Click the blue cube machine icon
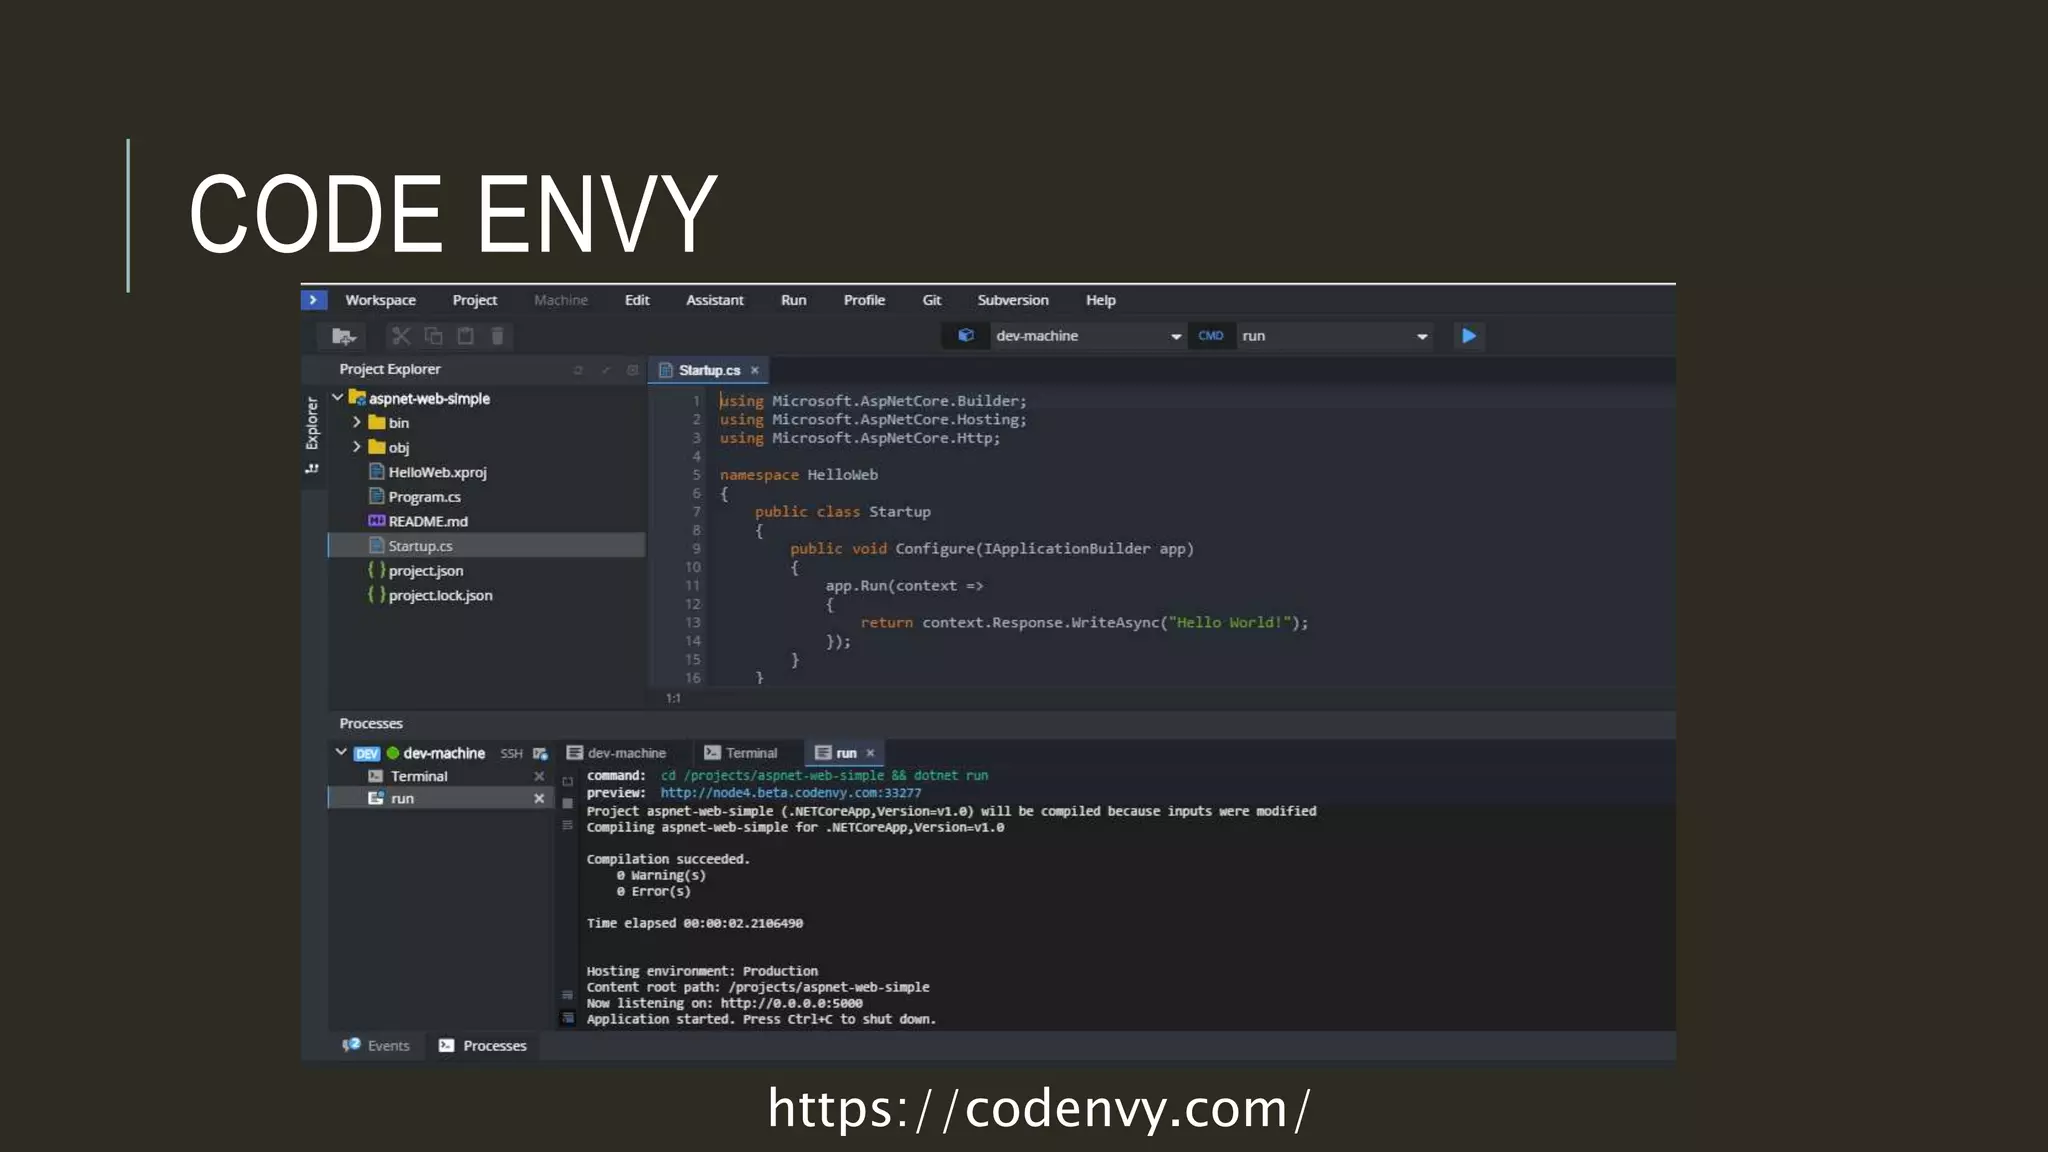2048x1152 pixels. coord(966,336)
